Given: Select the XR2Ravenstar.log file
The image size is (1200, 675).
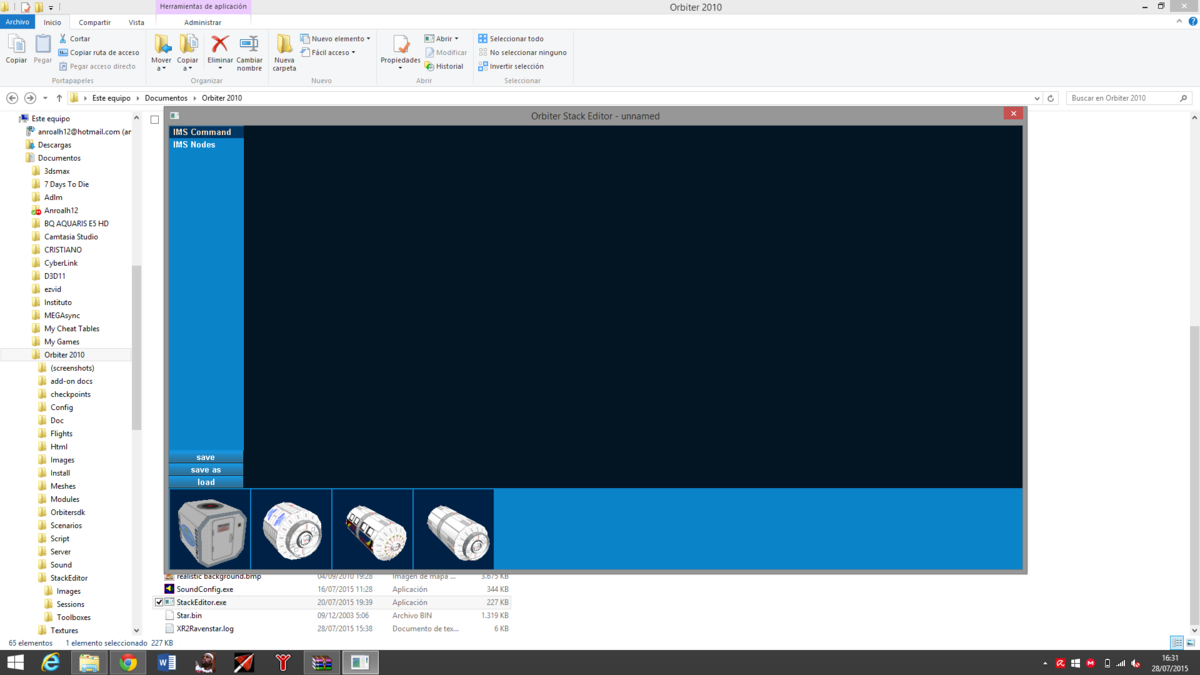Looking at the screenshot, I should [x=205, y=629].
